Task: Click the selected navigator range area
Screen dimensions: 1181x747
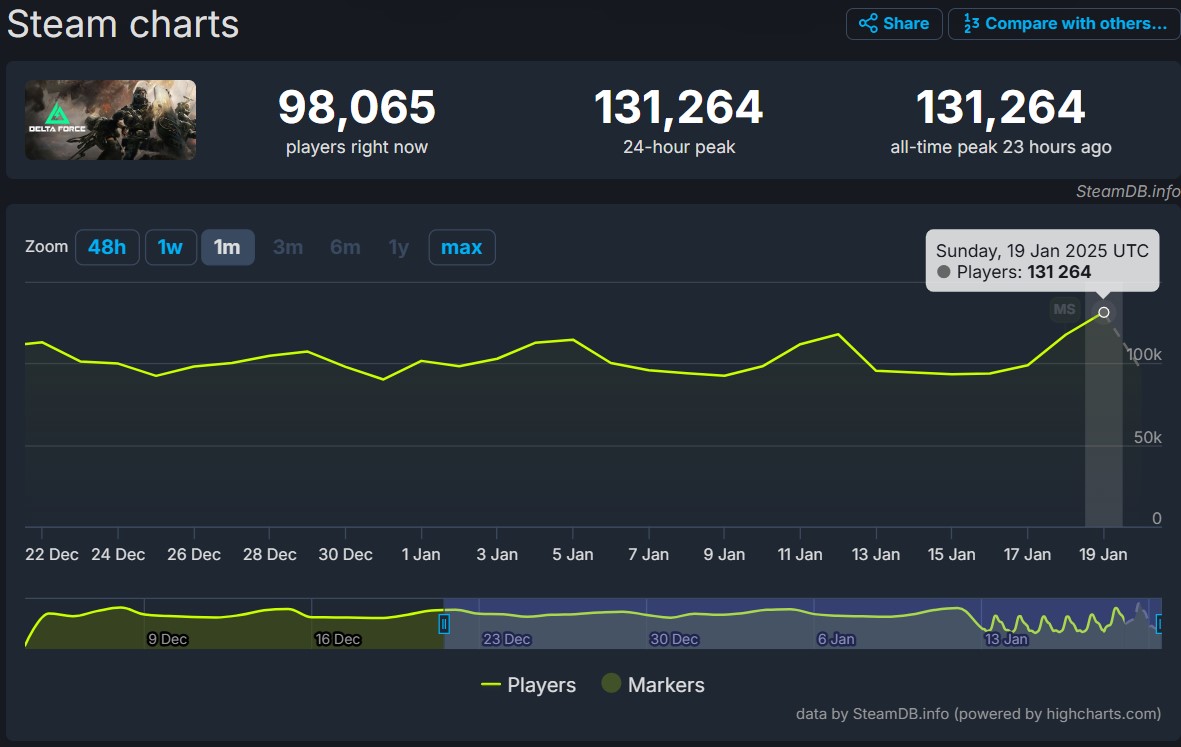Action: point(802,624)
